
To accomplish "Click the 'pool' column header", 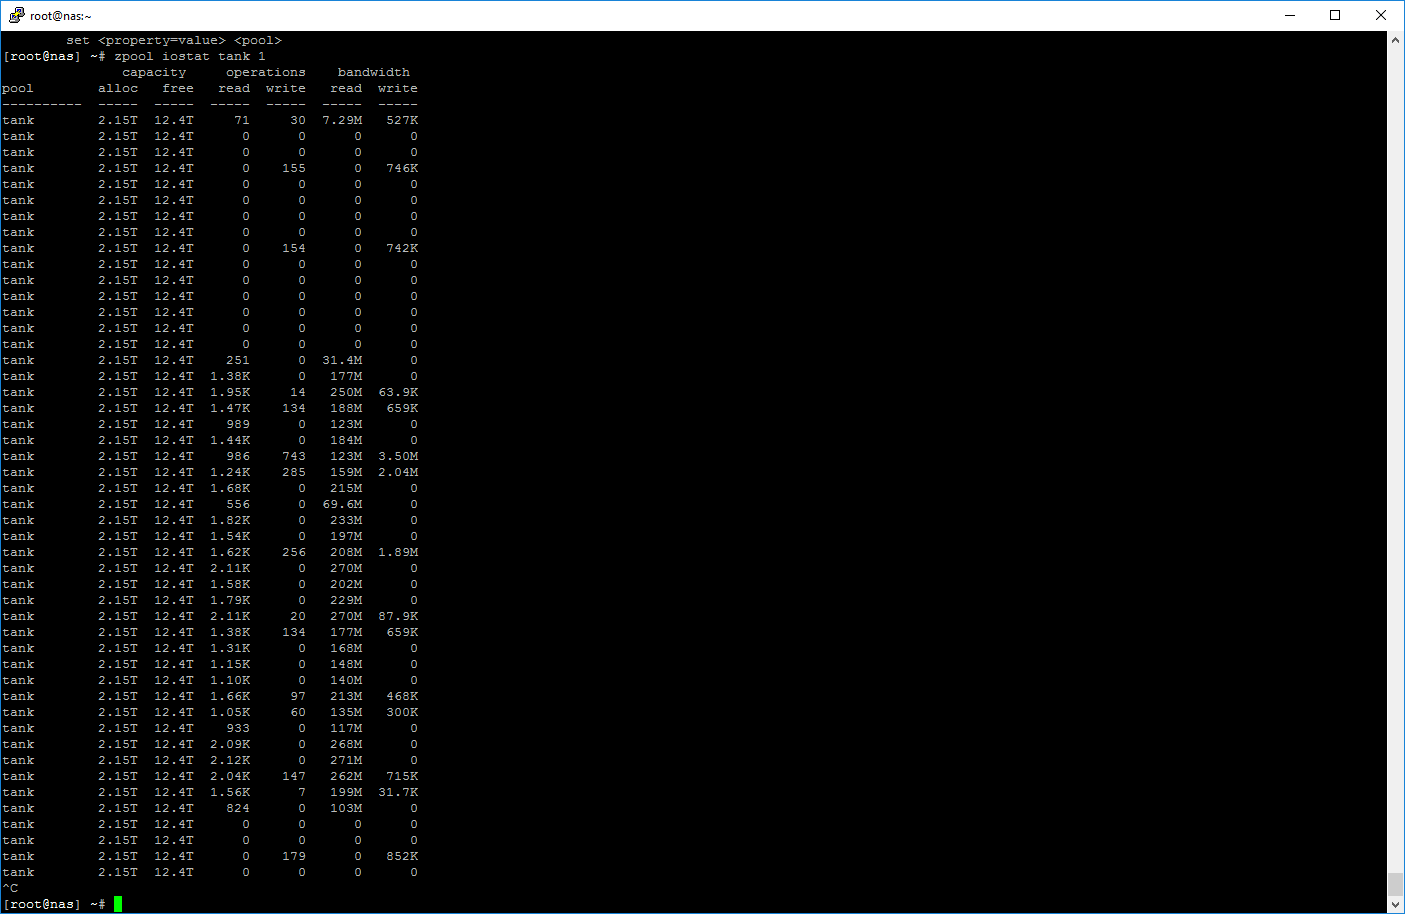I will (x=18, y=88).
